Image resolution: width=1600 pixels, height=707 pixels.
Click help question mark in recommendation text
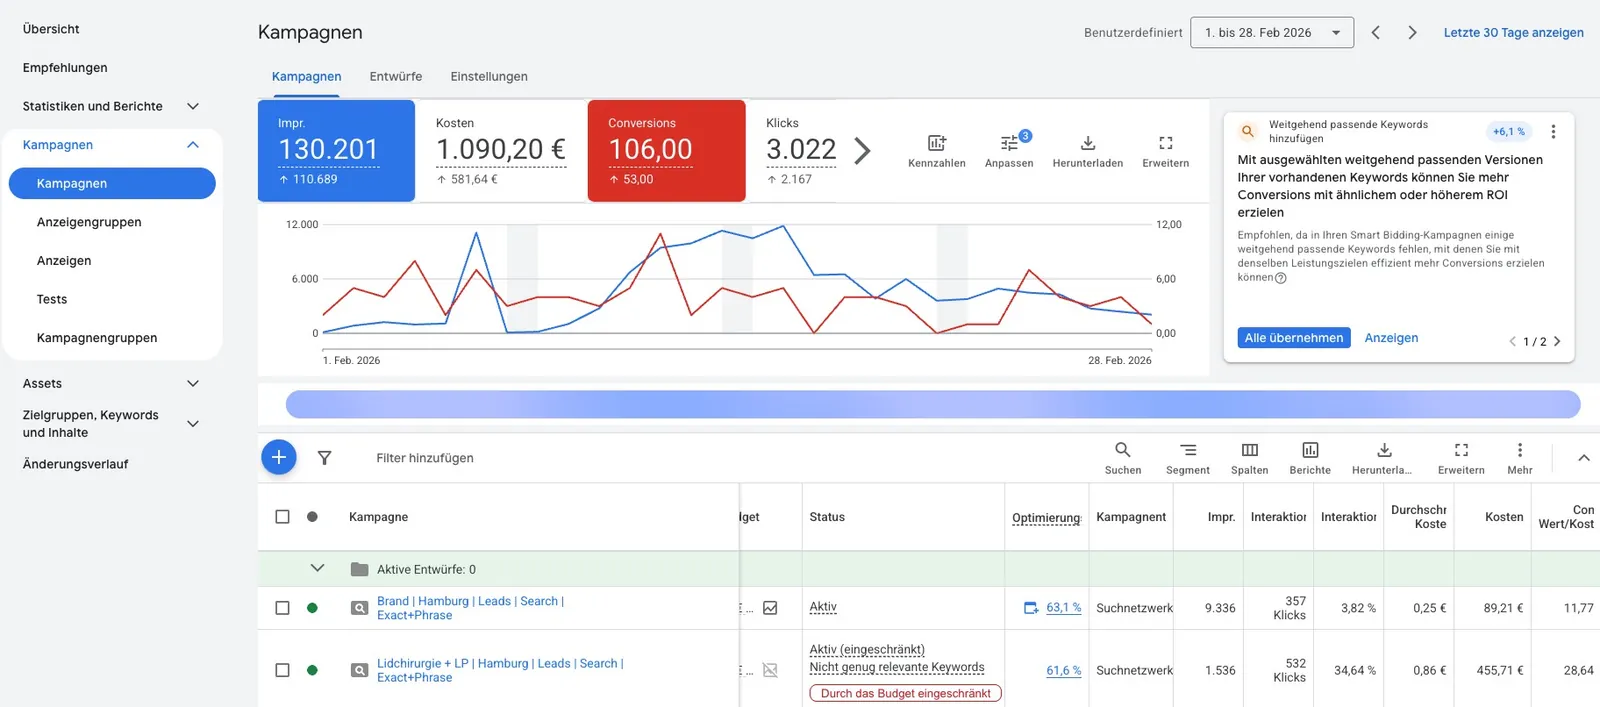(x=1281, y=278)
